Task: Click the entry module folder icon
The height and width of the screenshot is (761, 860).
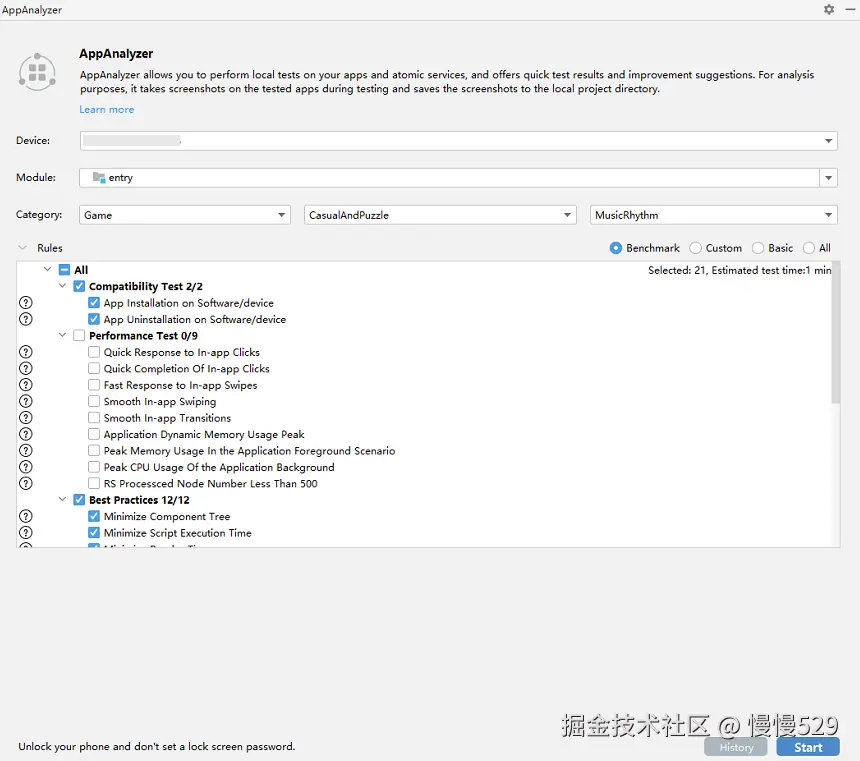Action: coord(99,177)
